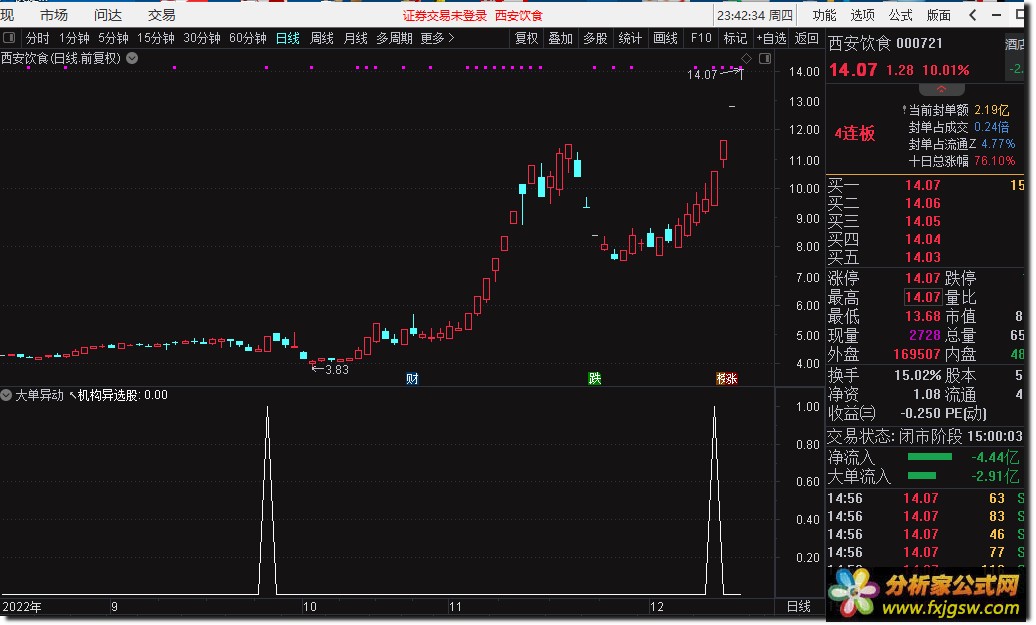Collapse the red up-arrow quote panel expander
Viewport: 1036px width, 625px height.
click(x=942, y=89)
